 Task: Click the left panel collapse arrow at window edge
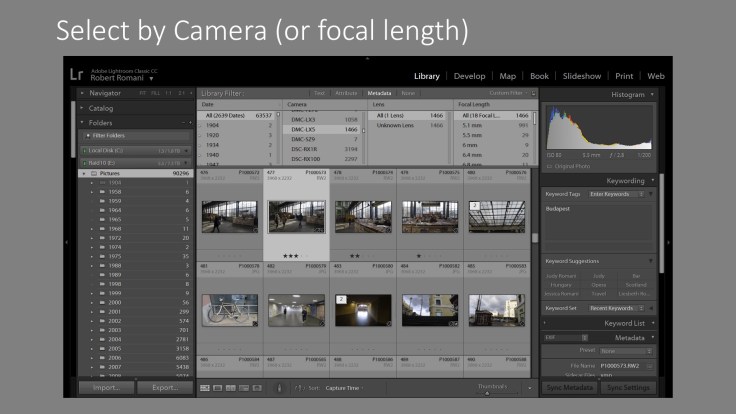(67, 240)
